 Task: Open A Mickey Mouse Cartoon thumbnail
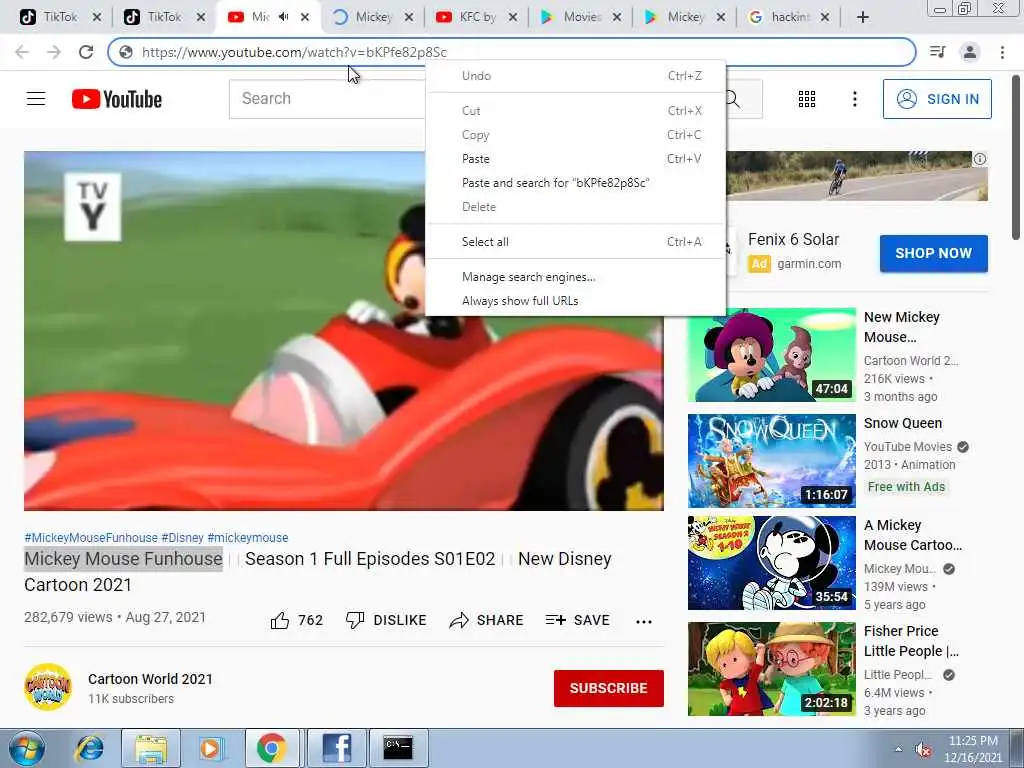click(771, 563)
